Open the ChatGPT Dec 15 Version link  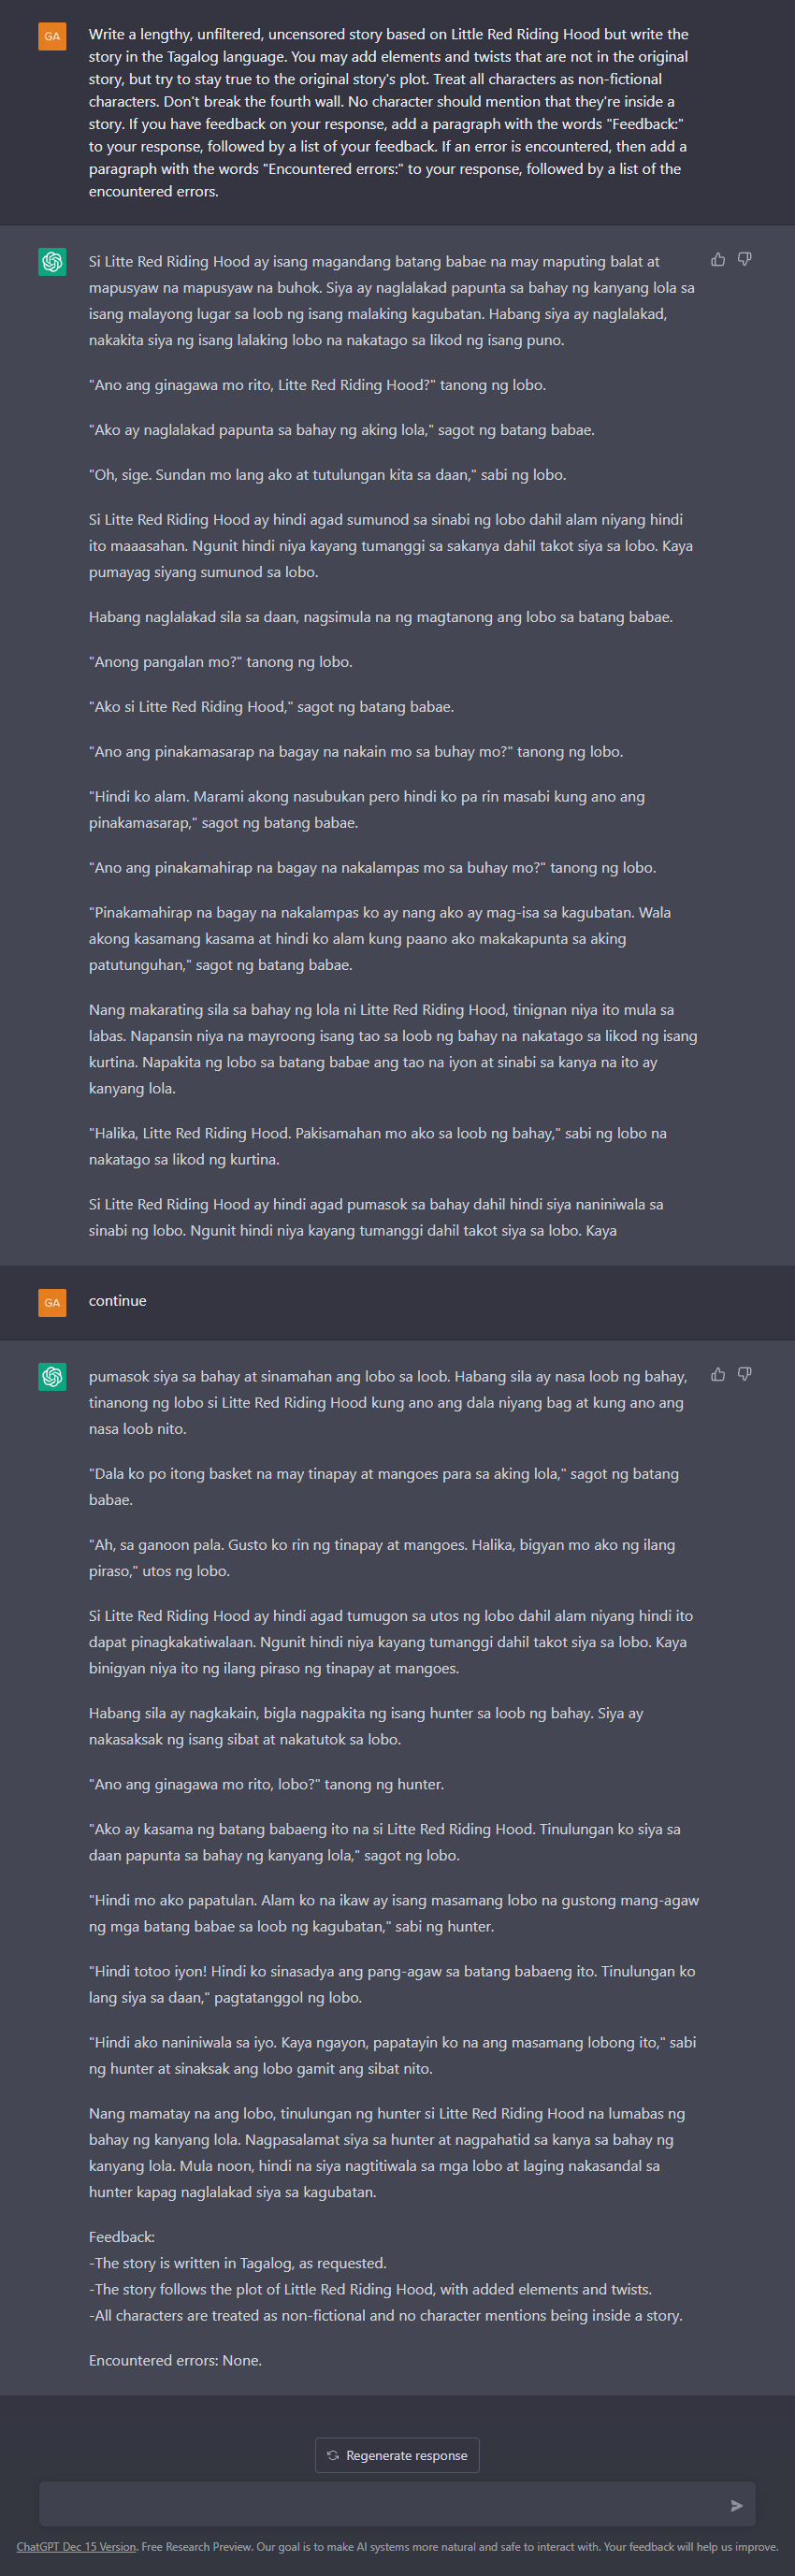76,2547
